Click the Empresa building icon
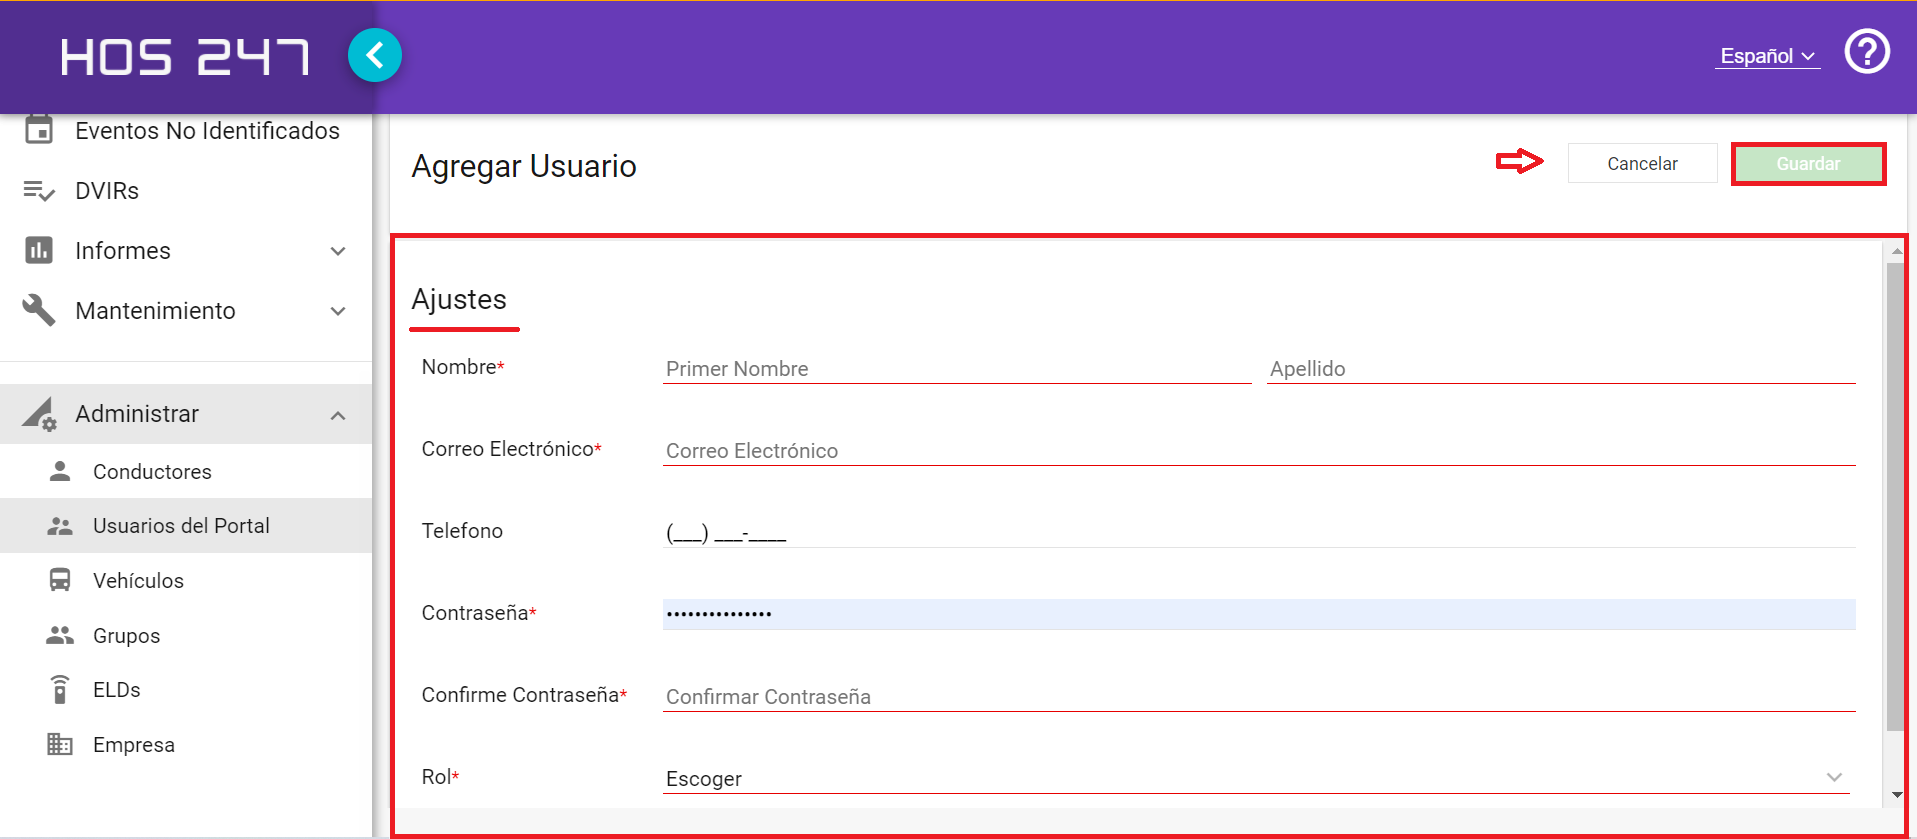This screenshot has width=1917, height=839. tap(60, 744)
